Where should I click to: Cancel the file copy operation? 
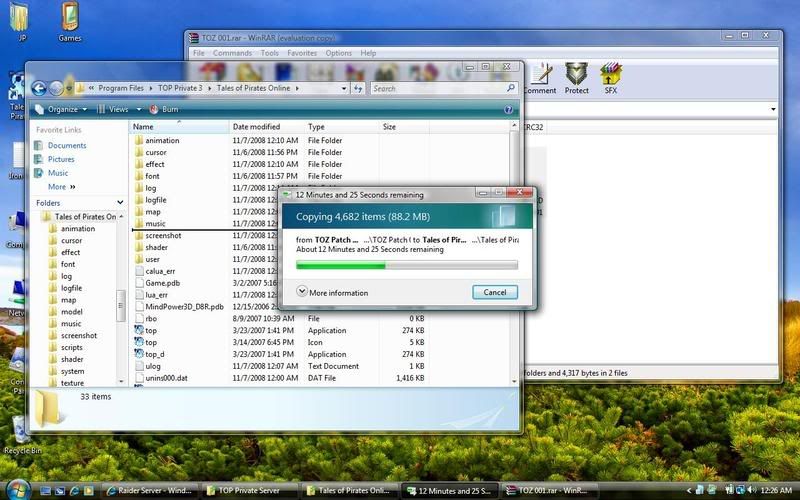[494, 293]
